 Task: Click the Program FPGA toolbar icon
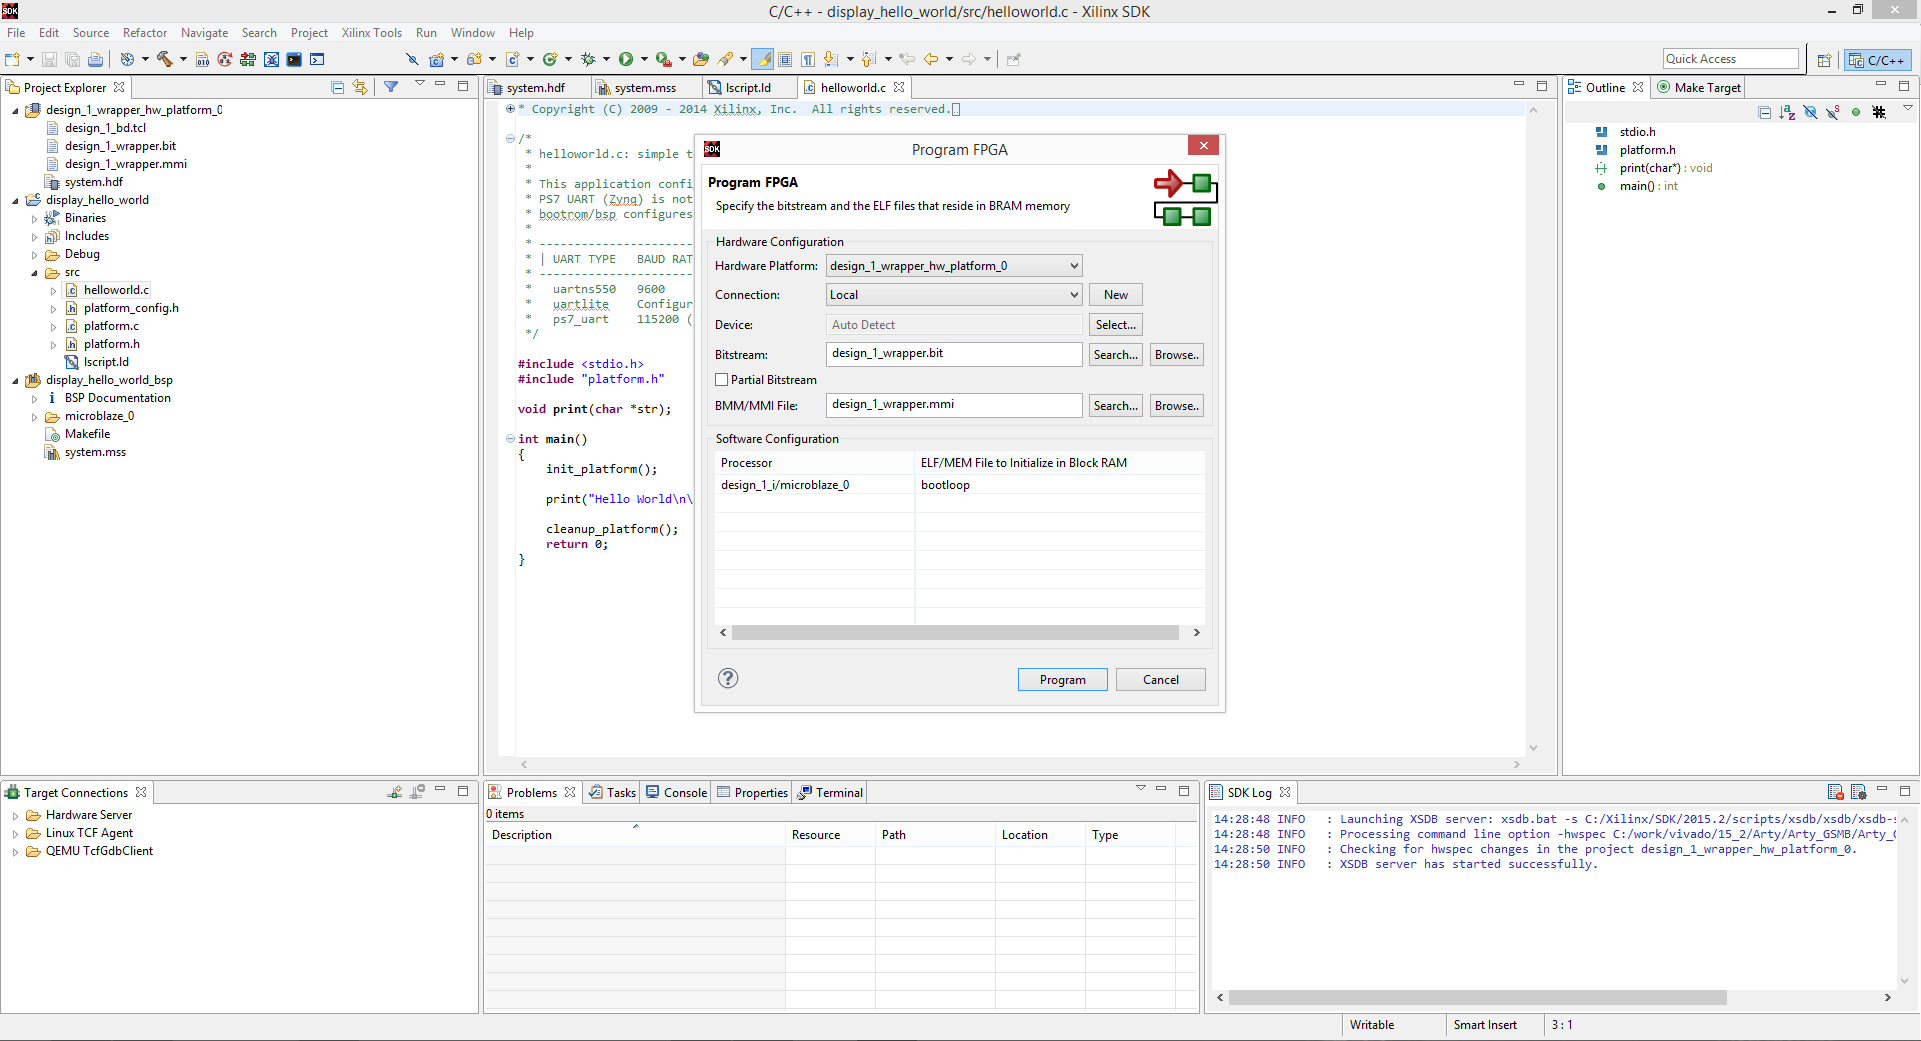(x=248, y=59)
